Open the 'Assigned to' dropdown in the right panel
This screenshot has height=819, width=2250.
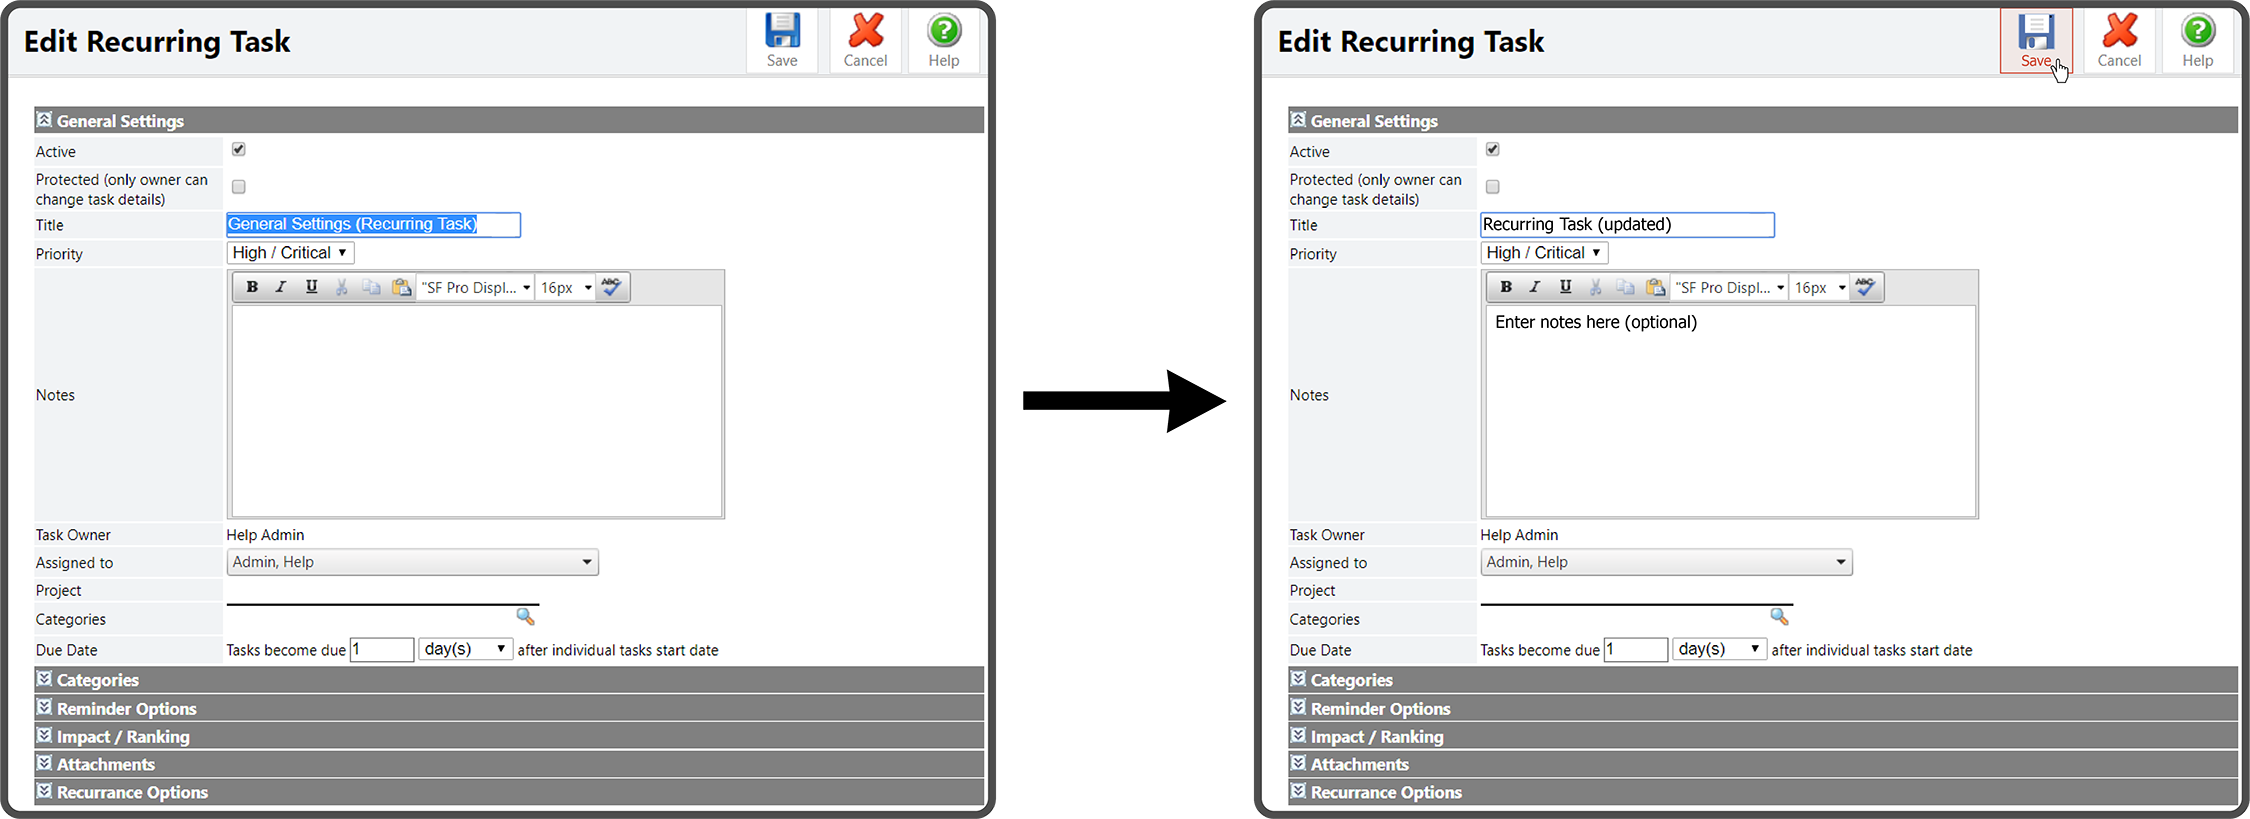click(x=1665, y=562)
